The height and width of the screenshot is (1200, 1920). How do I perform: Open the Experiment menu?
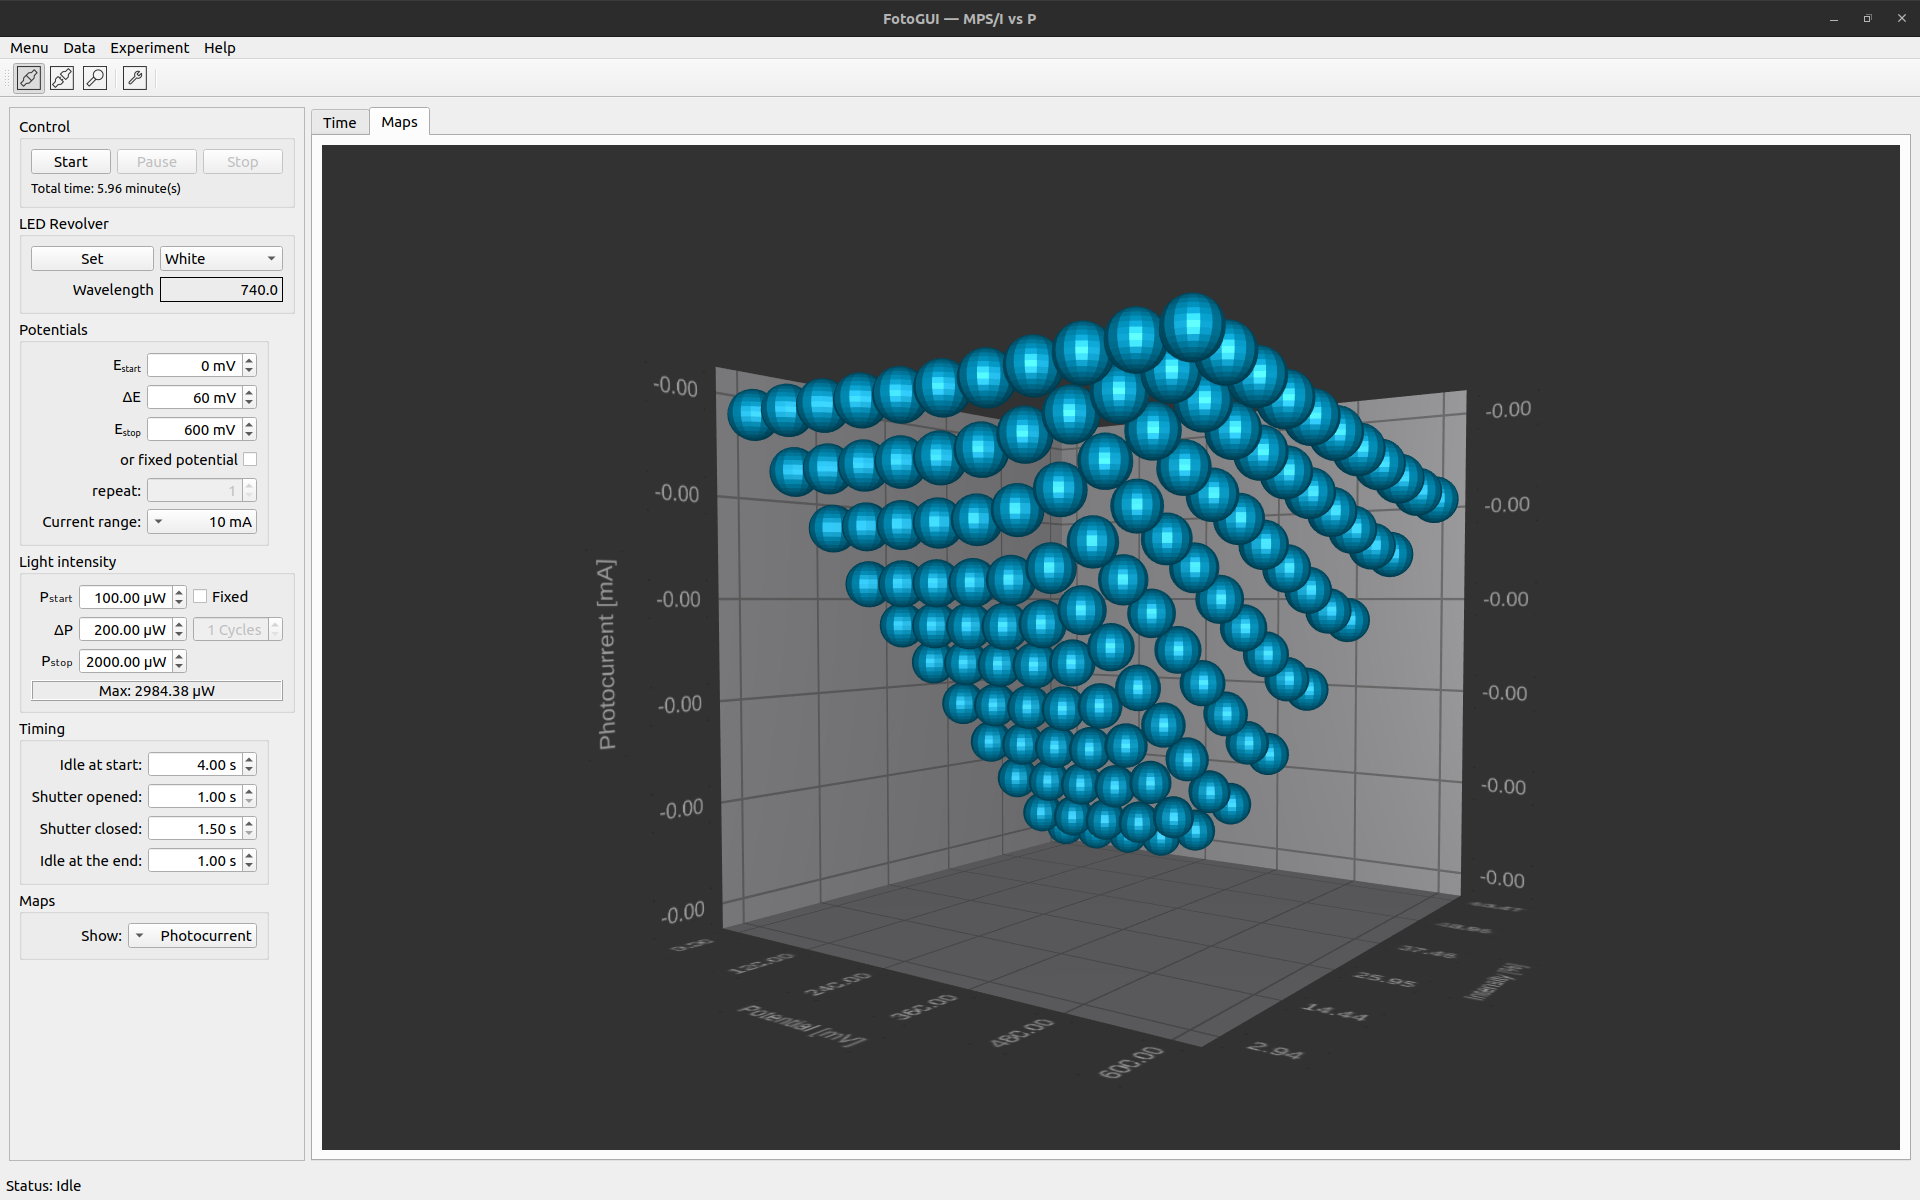[x=149, y=48]
